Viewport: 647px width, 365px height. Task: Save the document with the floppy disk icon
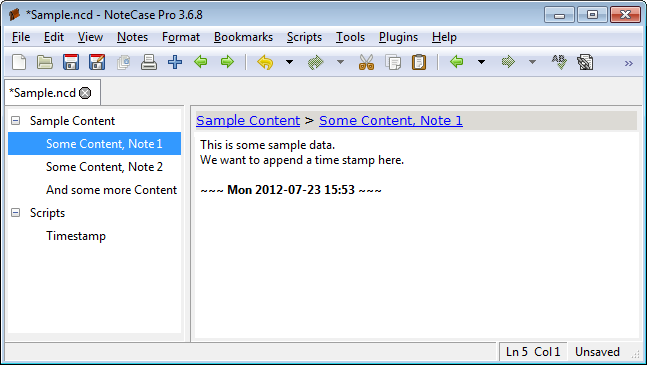pyautogui.click(x=71, y=62)
